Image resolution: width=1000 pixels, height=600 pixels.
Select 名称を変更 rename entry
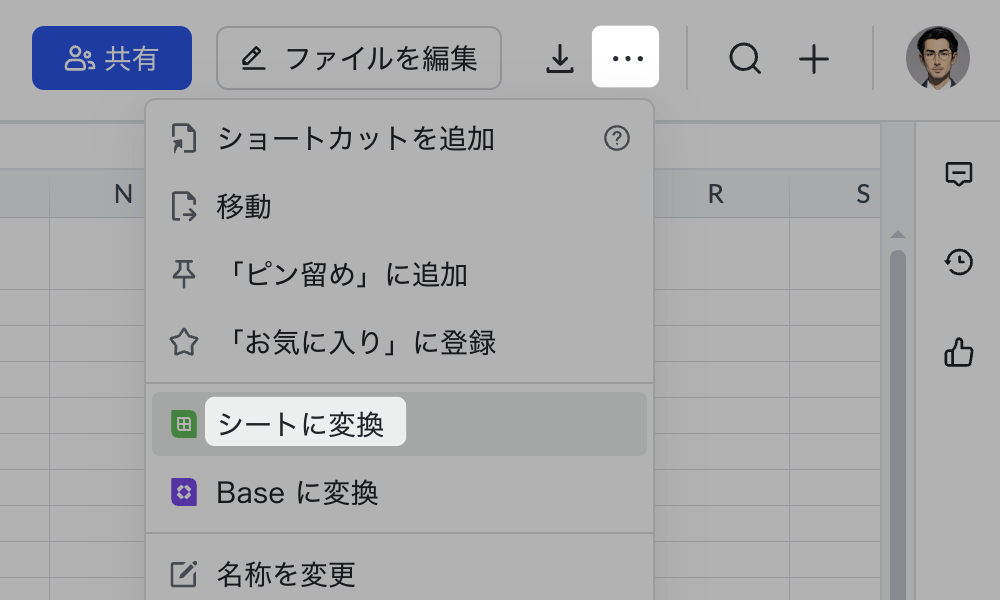pyautogui.click(x=399, y=574)
